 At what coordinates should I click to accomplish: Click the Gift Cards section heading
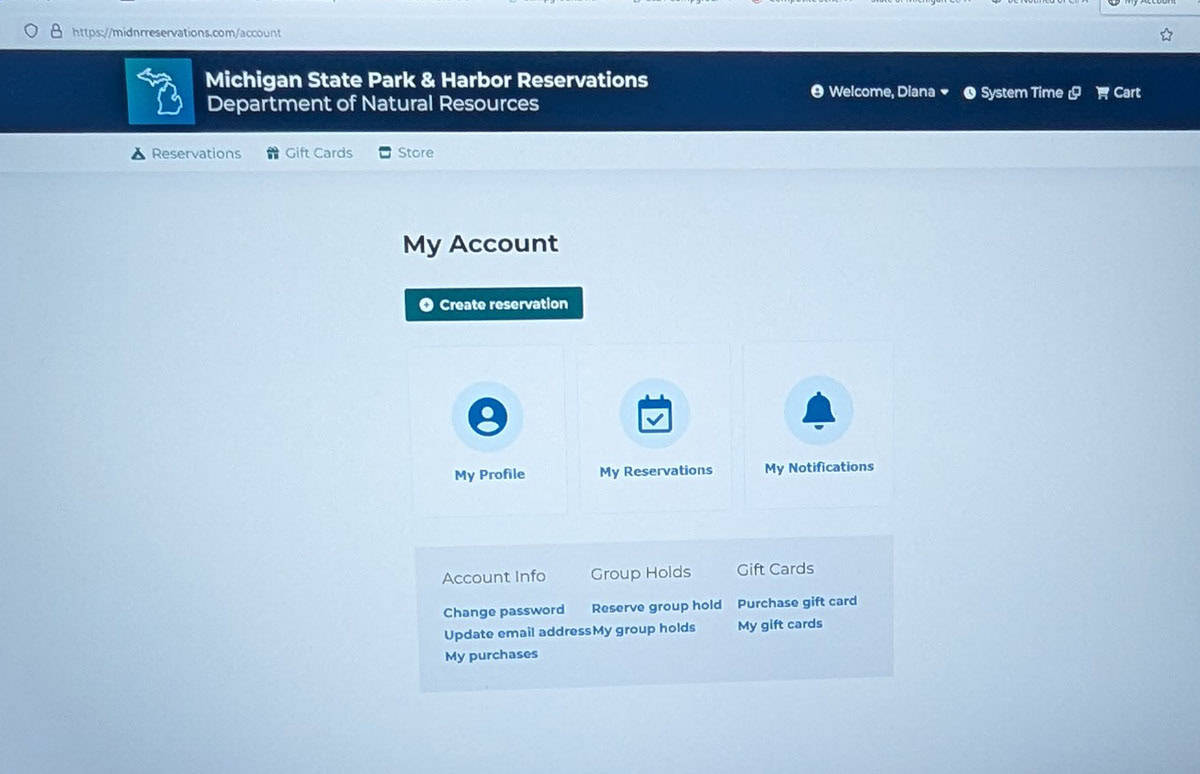point(775,569)
